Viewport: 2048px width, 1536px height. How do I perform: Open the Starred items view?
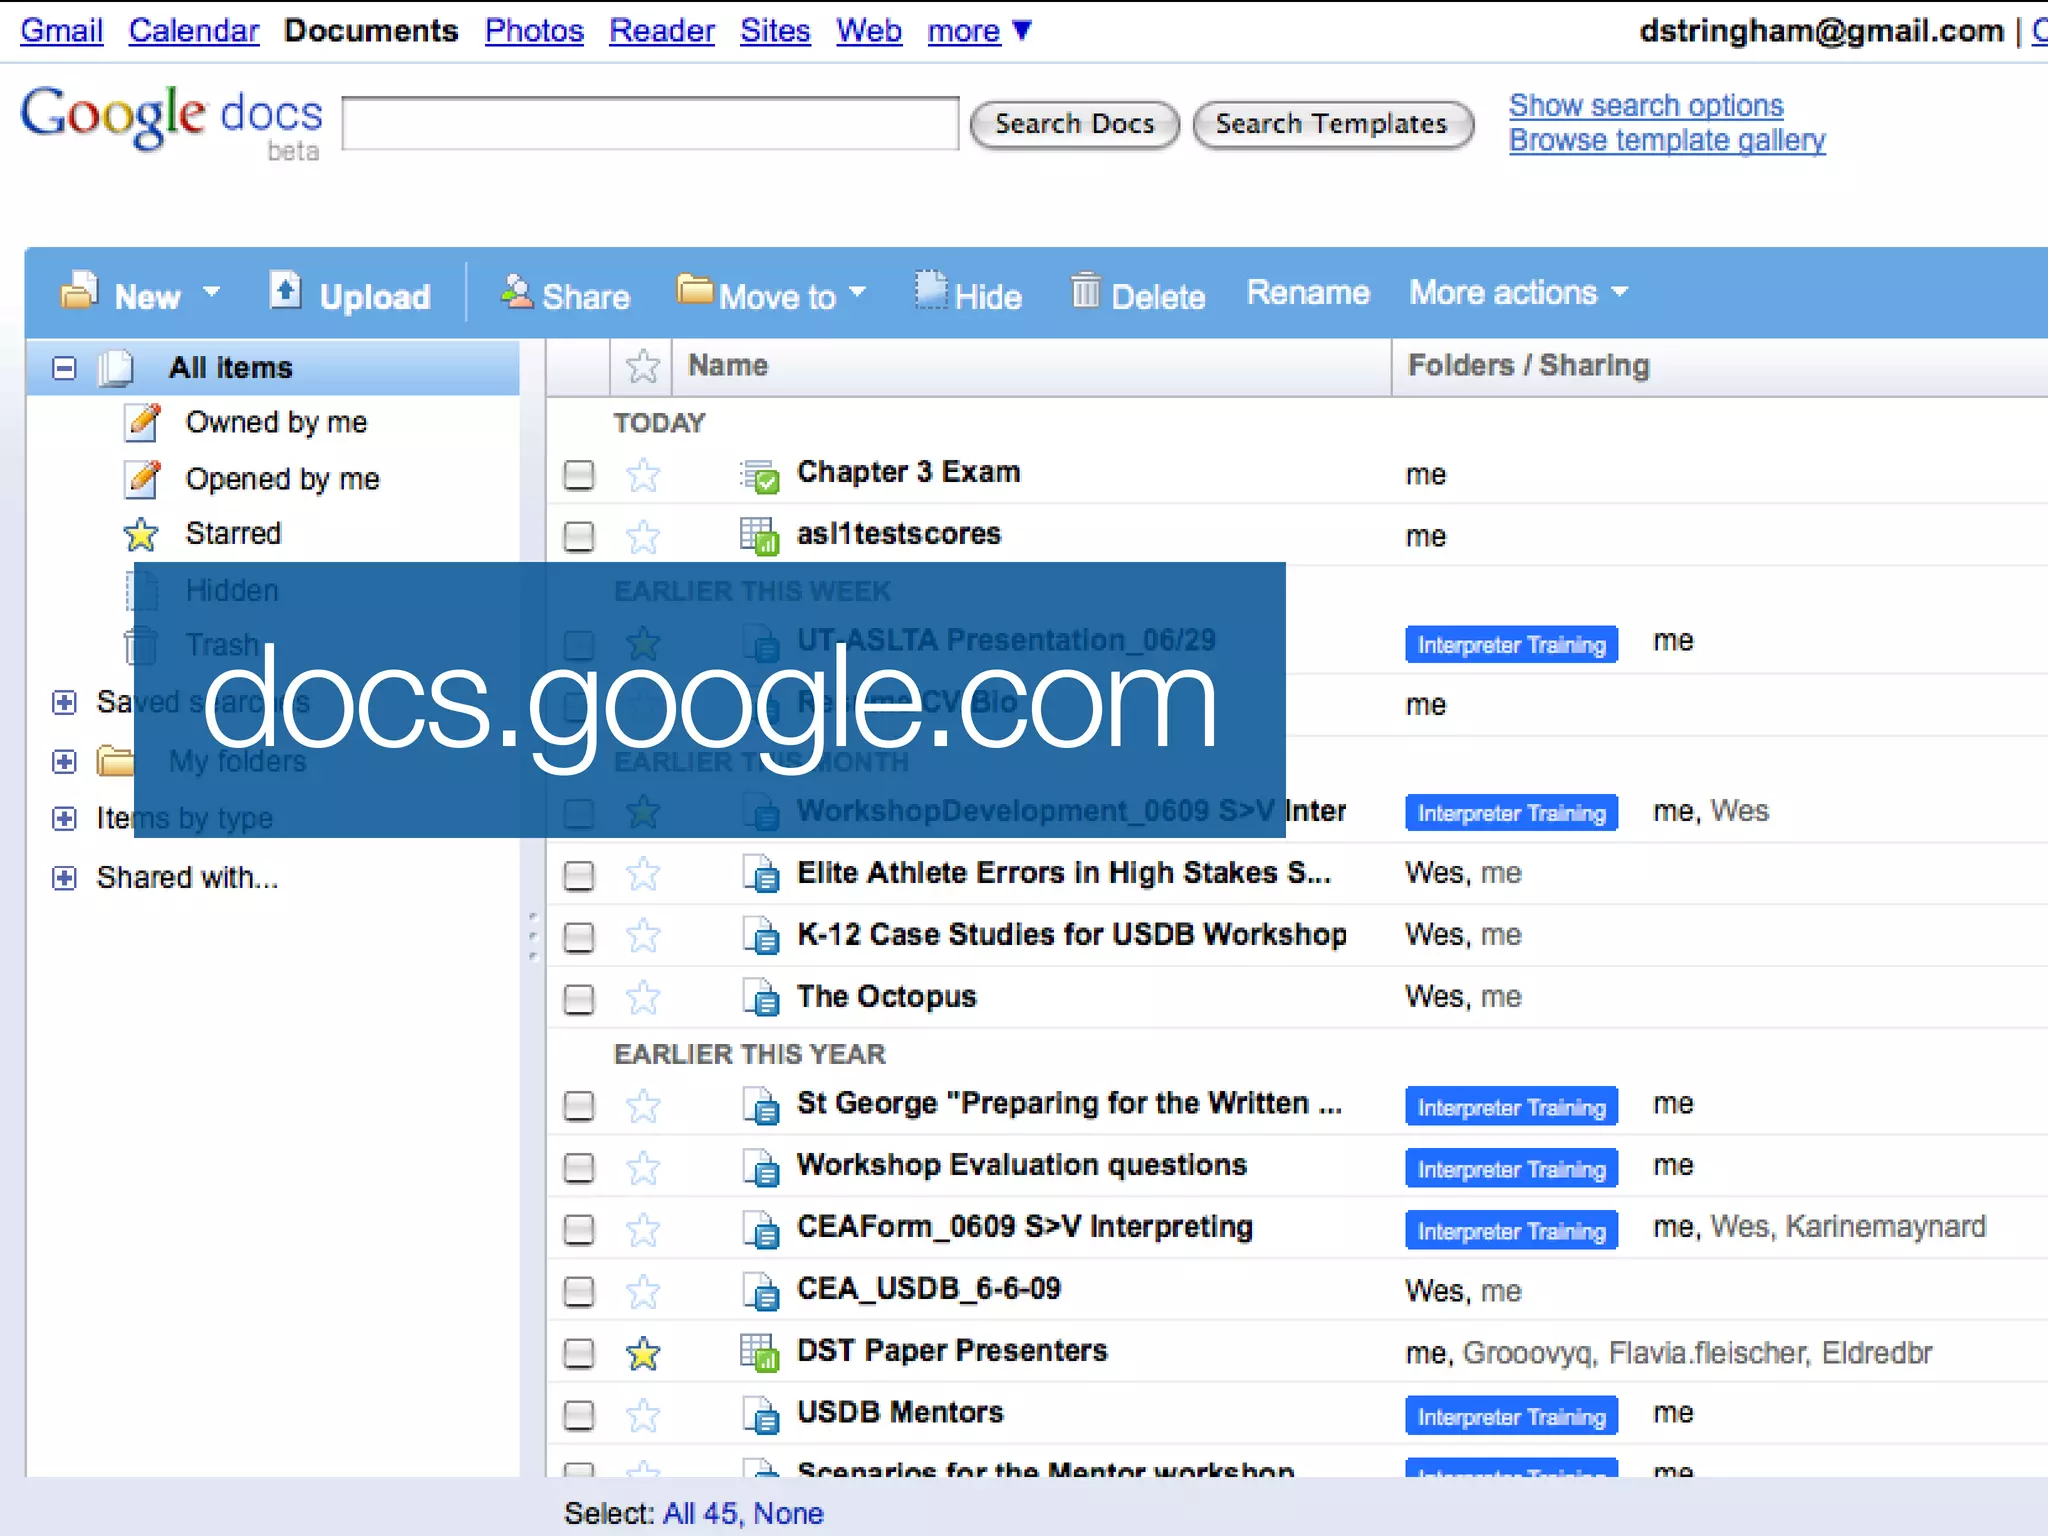[x=233, y=534]
